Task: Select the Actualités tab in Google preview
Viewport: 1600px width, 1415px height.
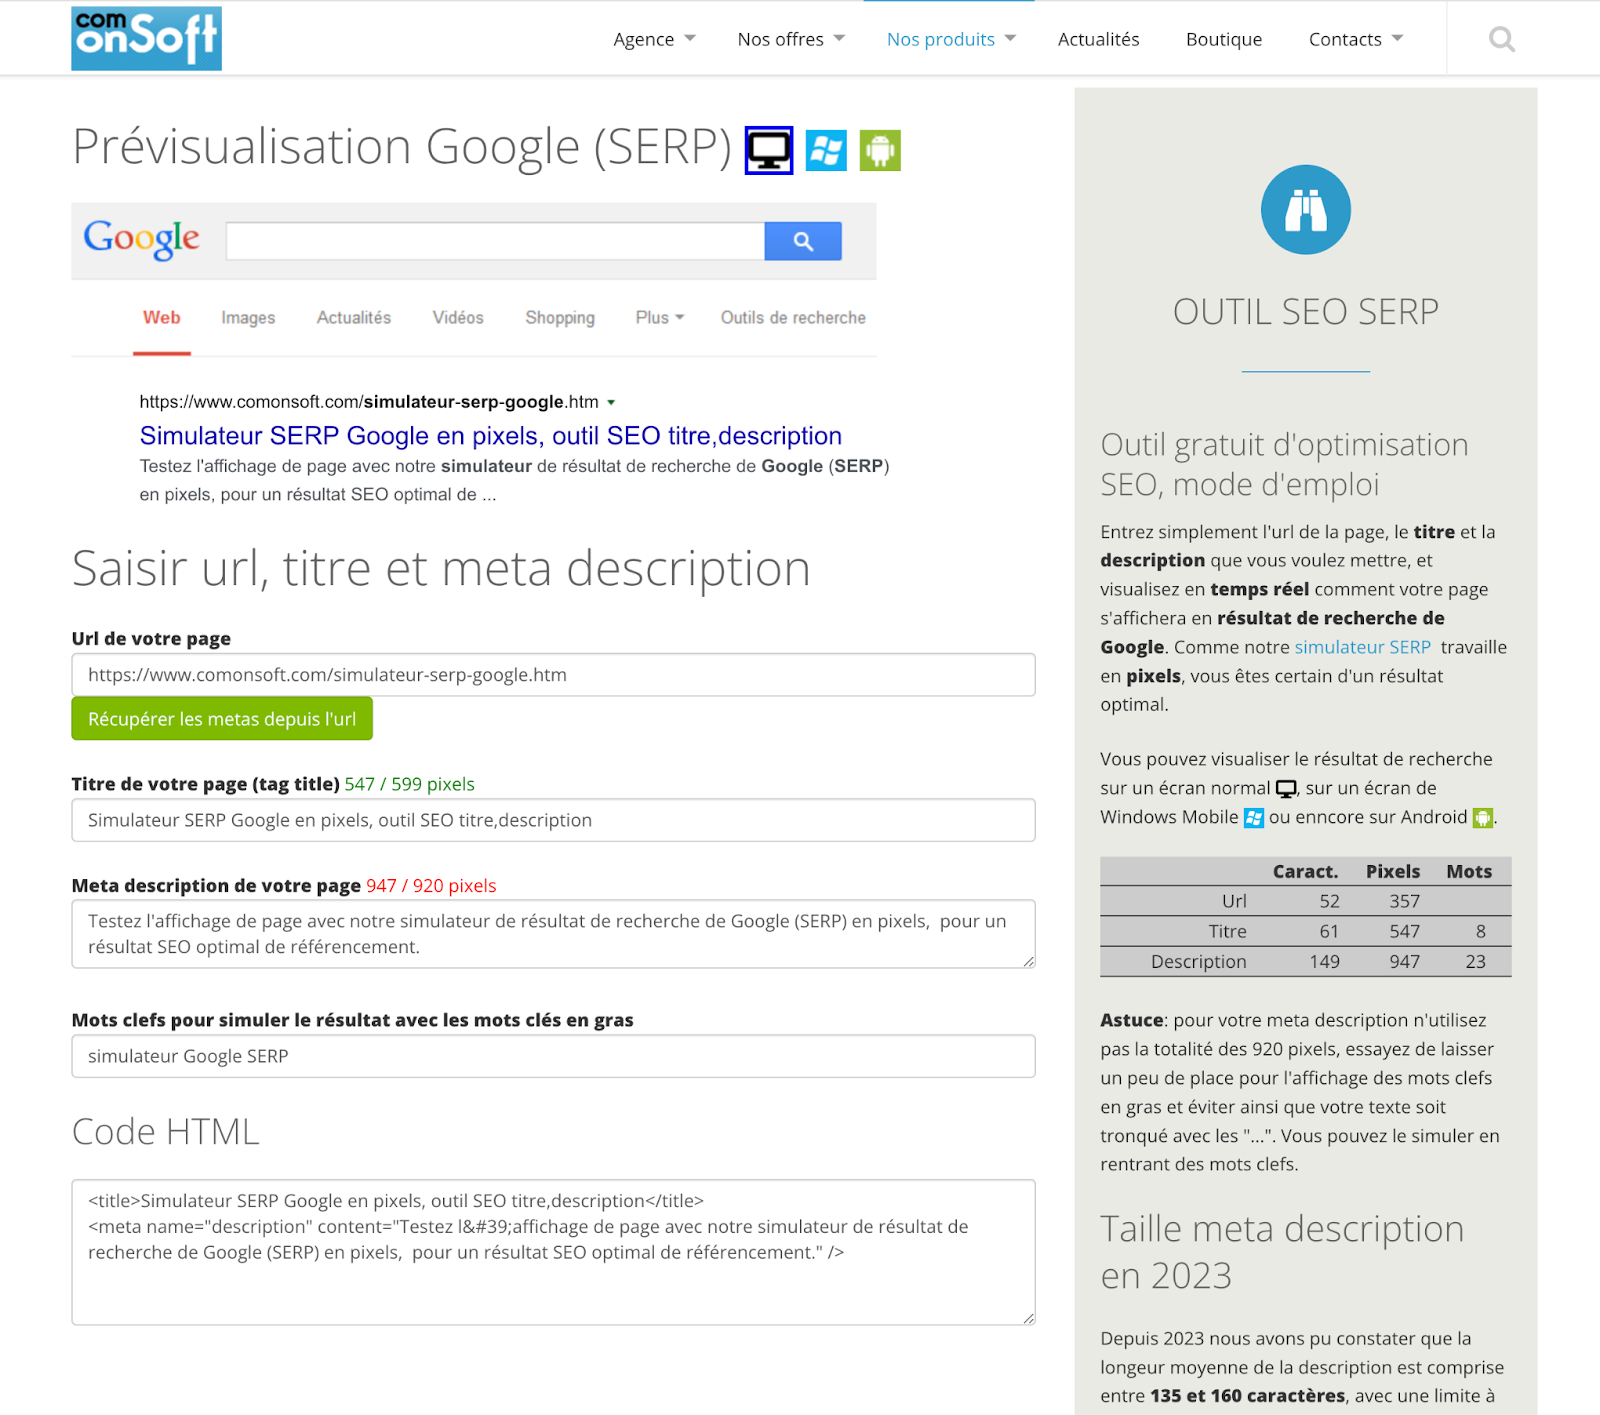Action: point(354,317)
